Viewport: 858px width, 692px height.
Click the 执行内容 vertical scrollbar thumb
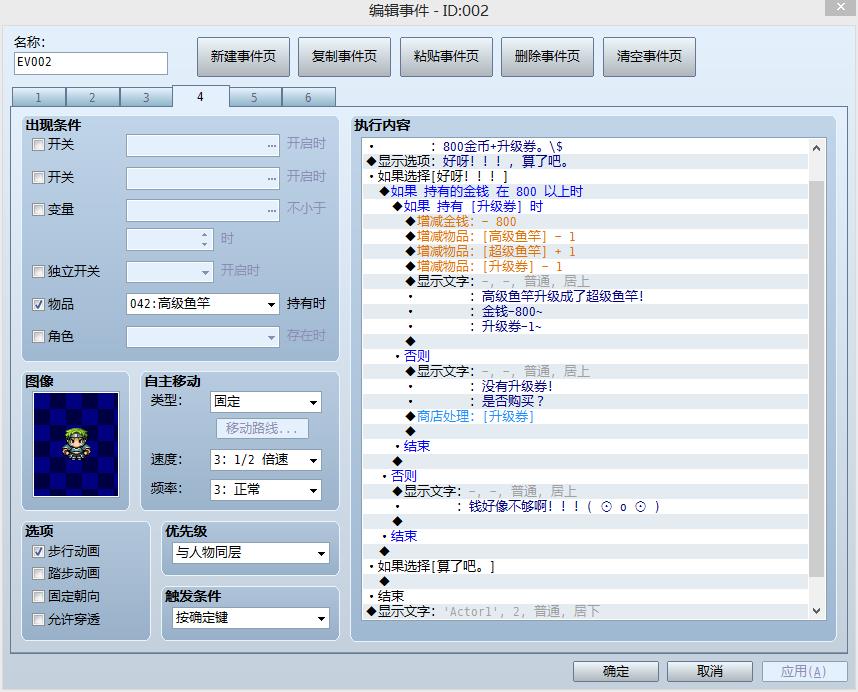tap(816, 377)
